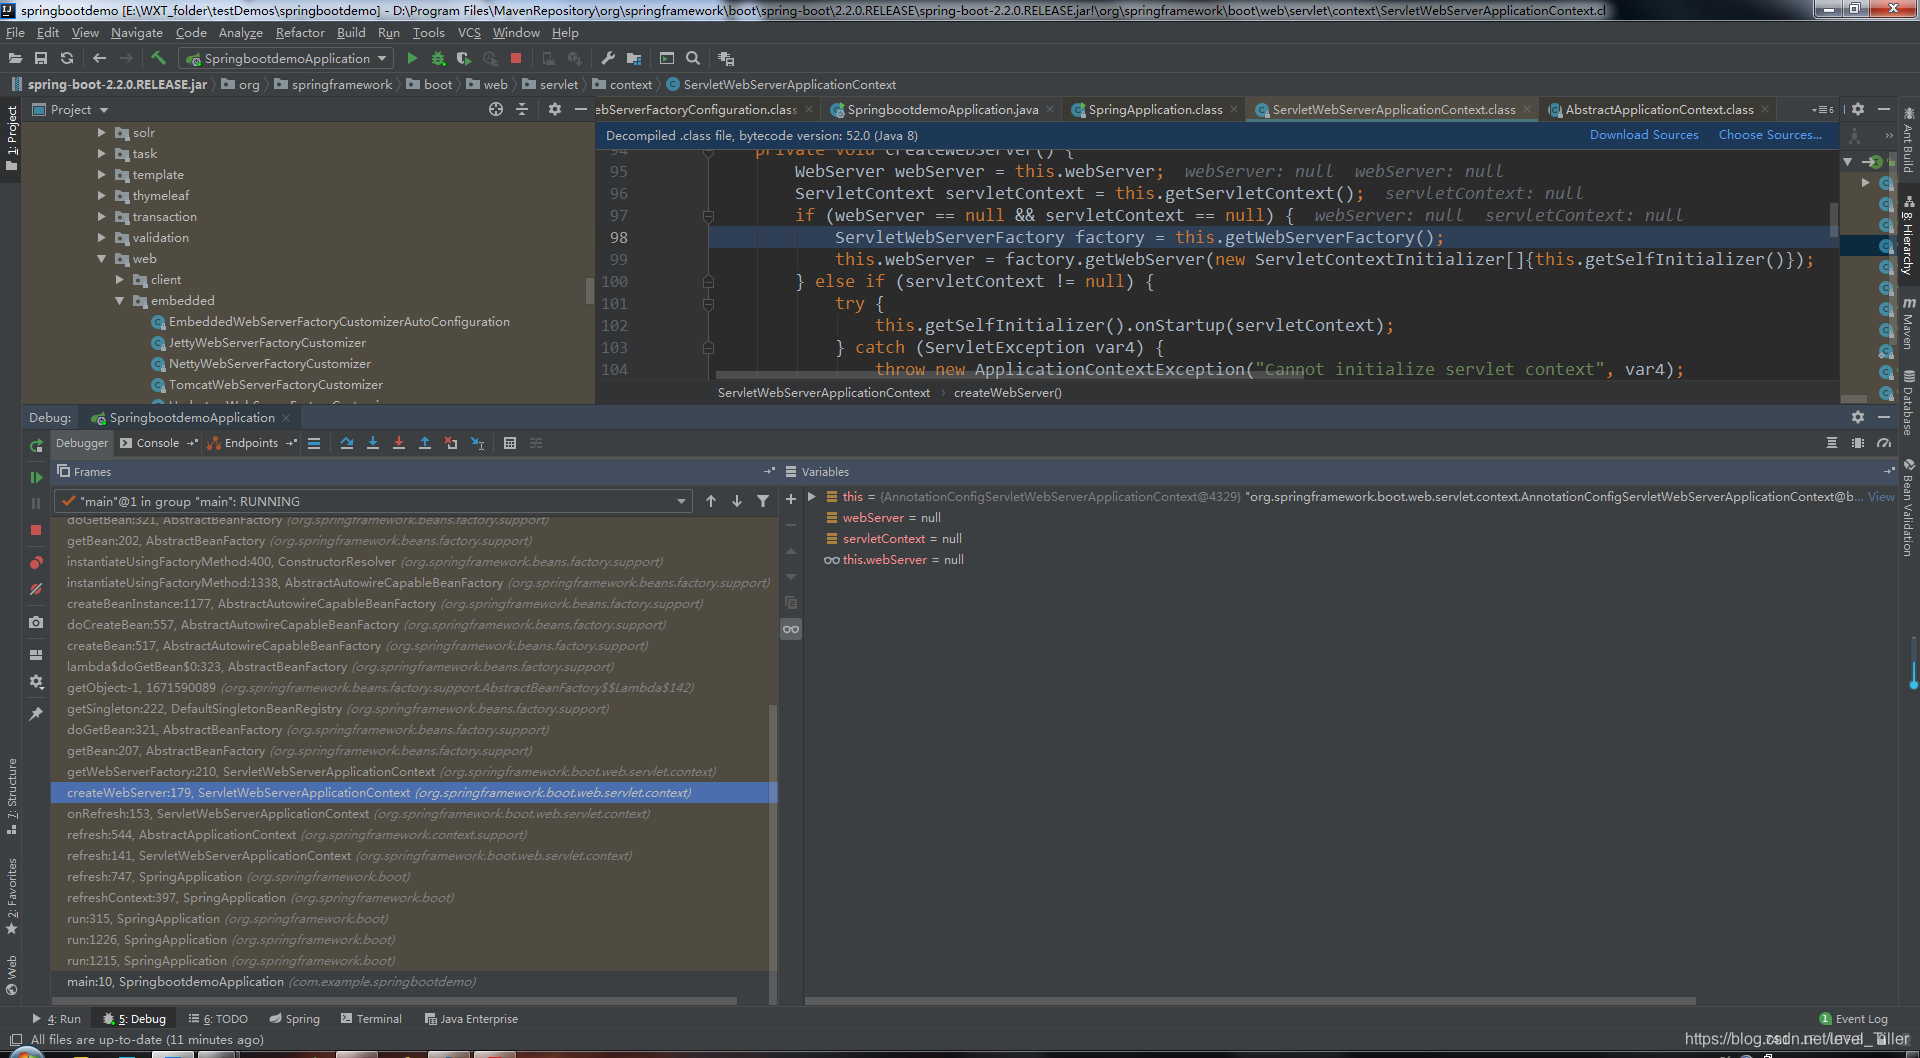Click Download Sources link
This screenshot has width=1920, height=1058.
click(x=1644, y=135)
